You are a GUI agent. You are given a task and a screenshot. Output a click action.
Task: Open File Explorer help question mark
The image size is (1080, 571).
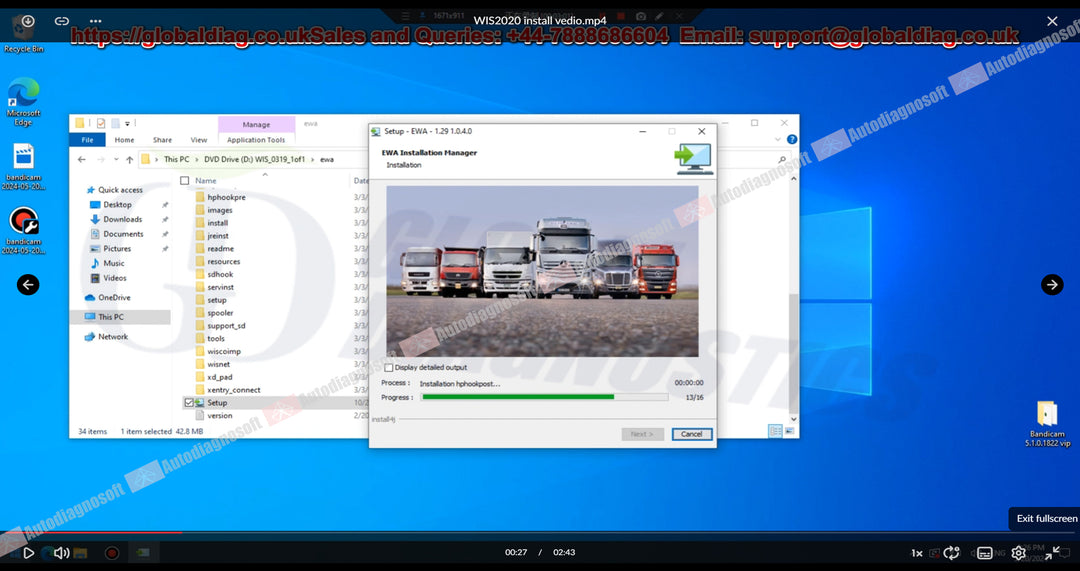click(791, 139)
